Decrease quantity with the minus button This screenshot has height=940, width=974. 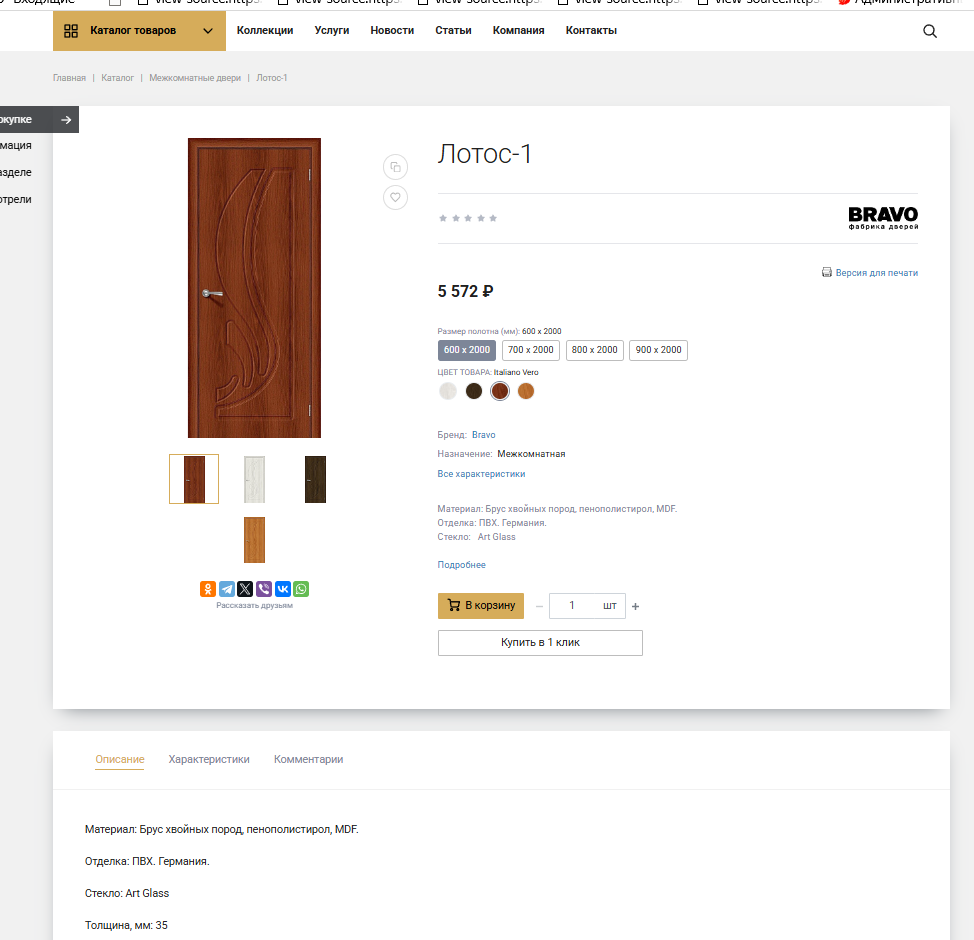pyautogui.click(x=540, y=606)
